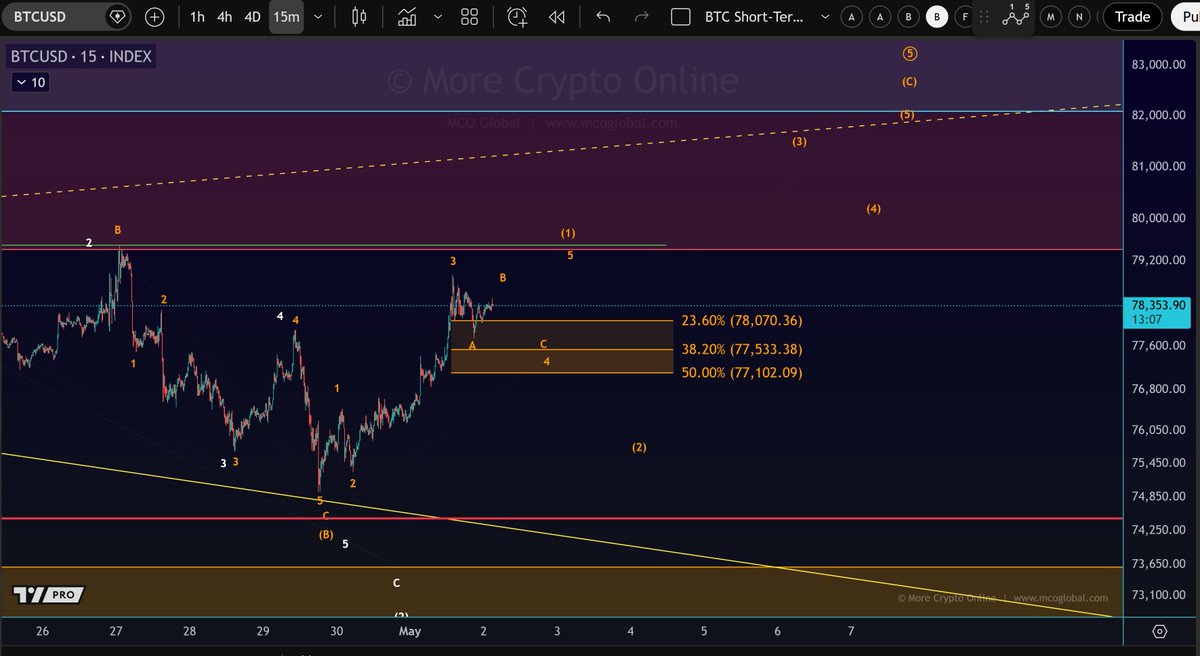Click 83,000.00 on the price axis

(1158, 65)
